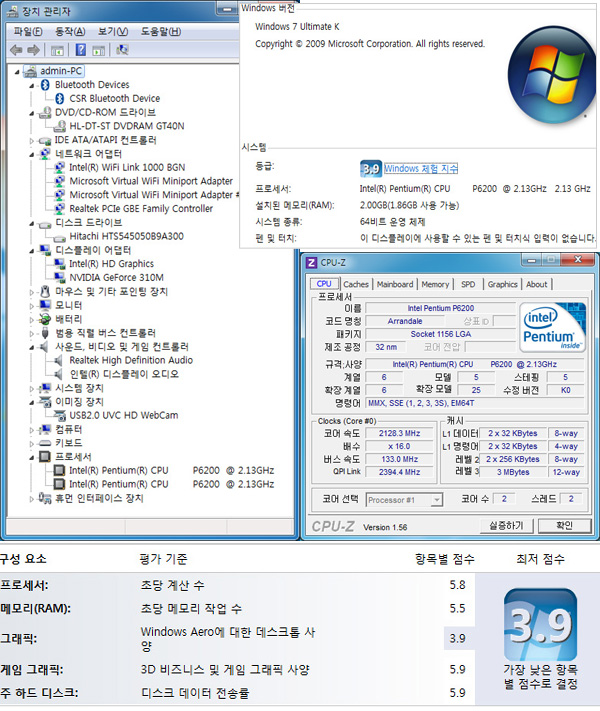
Task: Open the Windows 체험 지수 link
Action: click(x=421, y=169)
